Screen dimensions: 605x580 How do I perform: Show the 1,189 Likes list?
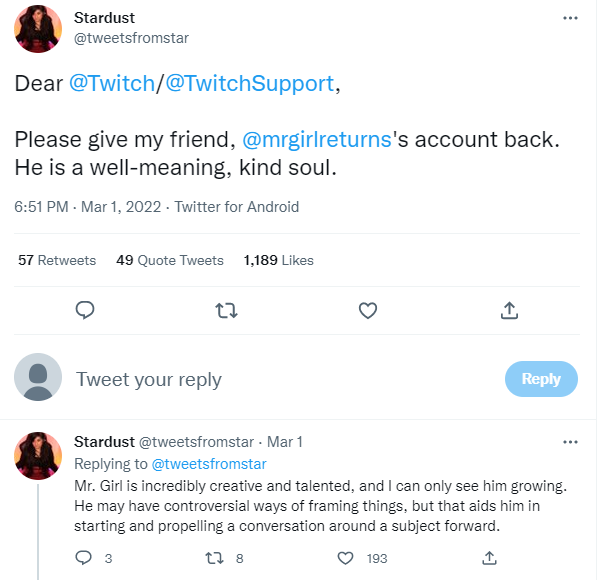click(278, 260)
